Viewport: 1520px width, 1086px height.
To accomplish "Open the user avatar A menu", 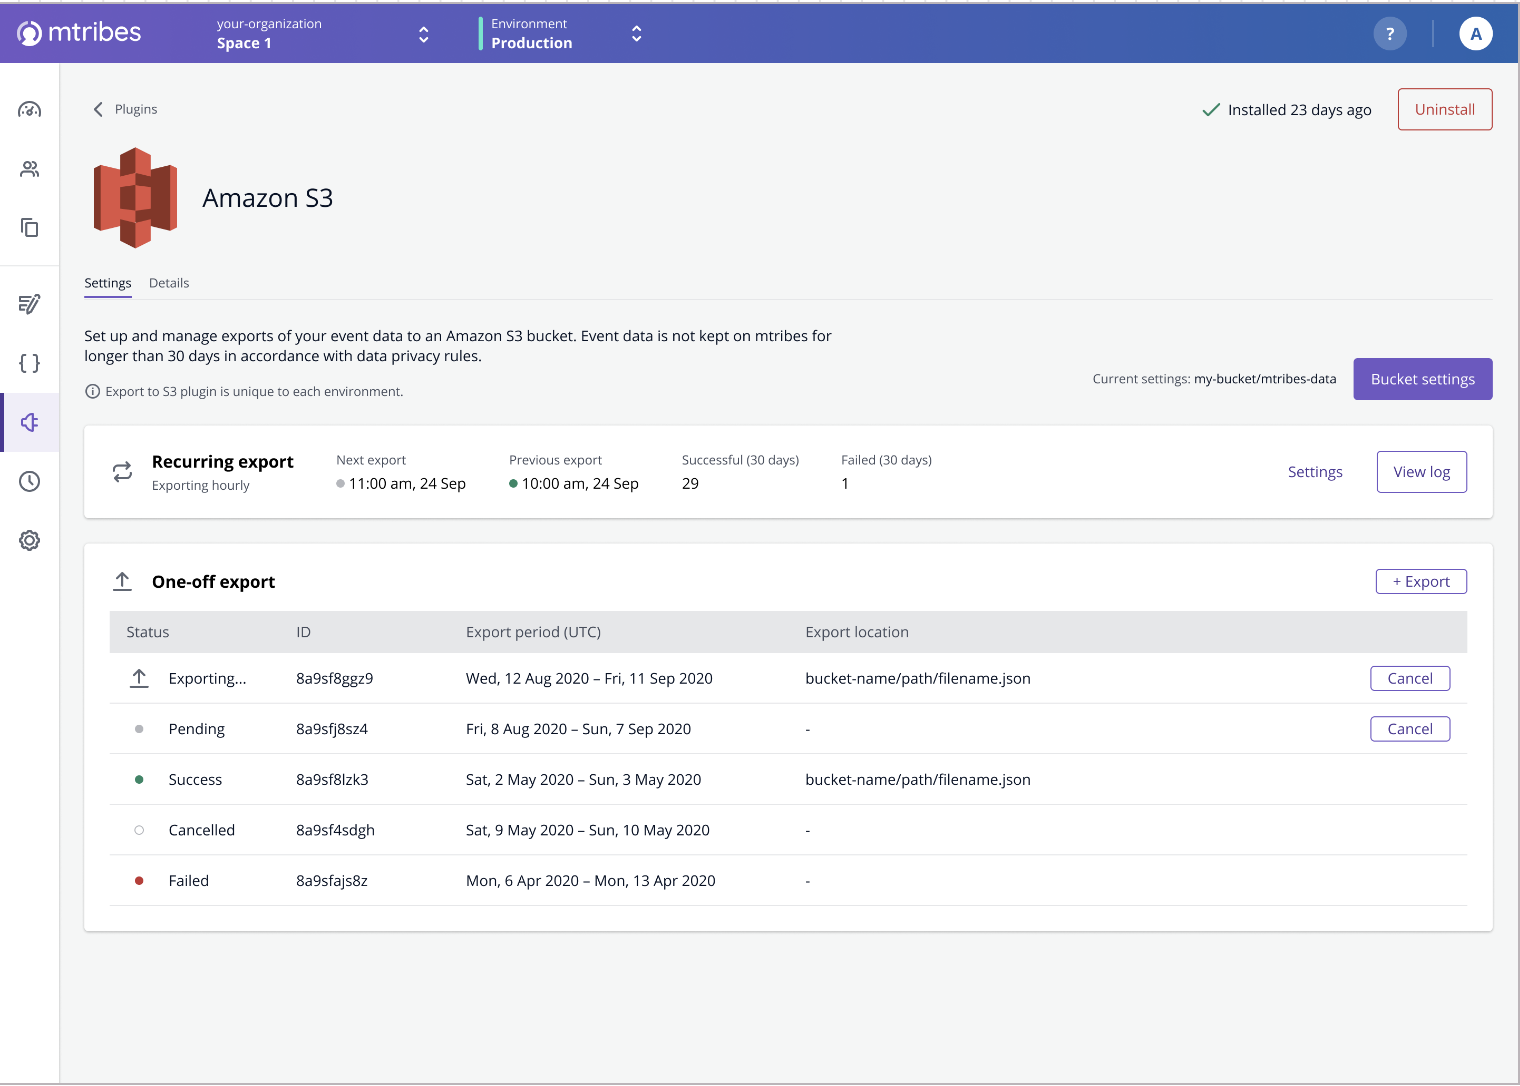I will click(1476, 34).
